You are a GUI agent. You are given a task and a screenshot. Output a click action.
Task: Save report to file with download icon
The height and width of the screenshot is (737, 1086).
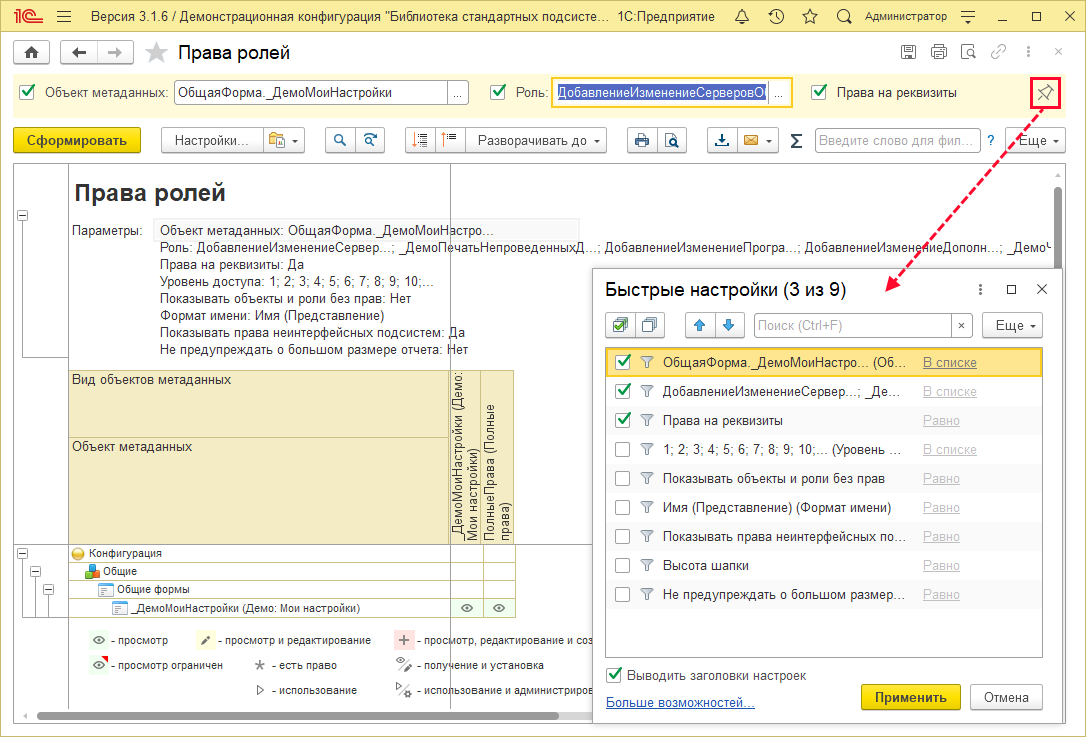point(722,141)
